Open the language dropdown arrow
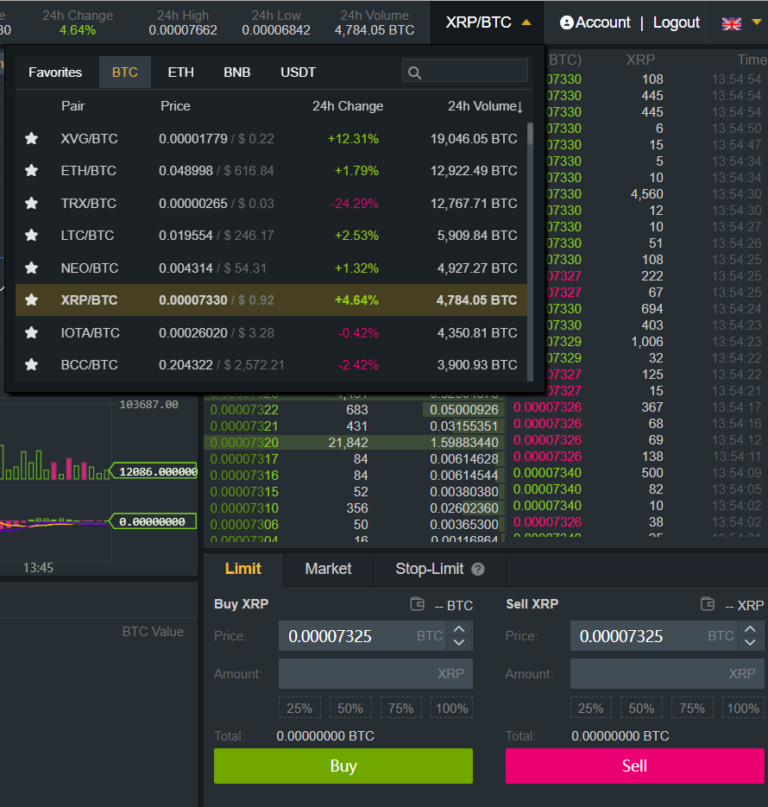 [x=757, y=22]
